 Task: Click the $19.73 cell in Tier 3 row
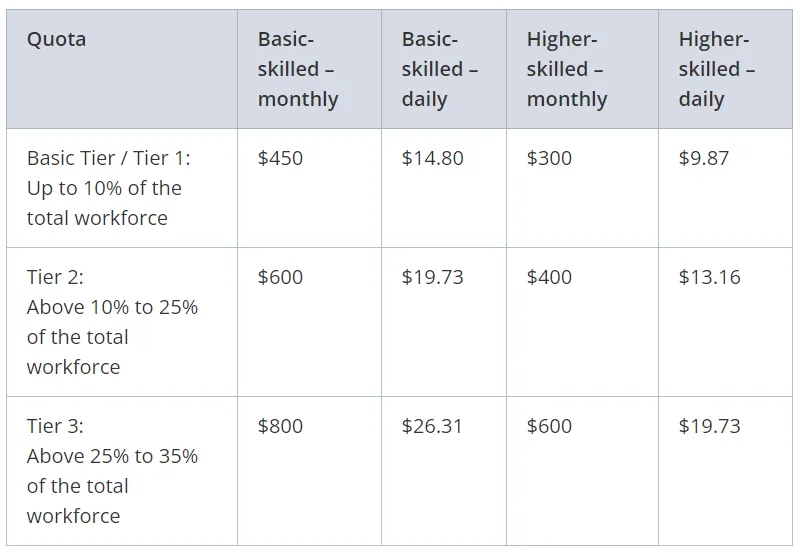(x=725, y=471)
